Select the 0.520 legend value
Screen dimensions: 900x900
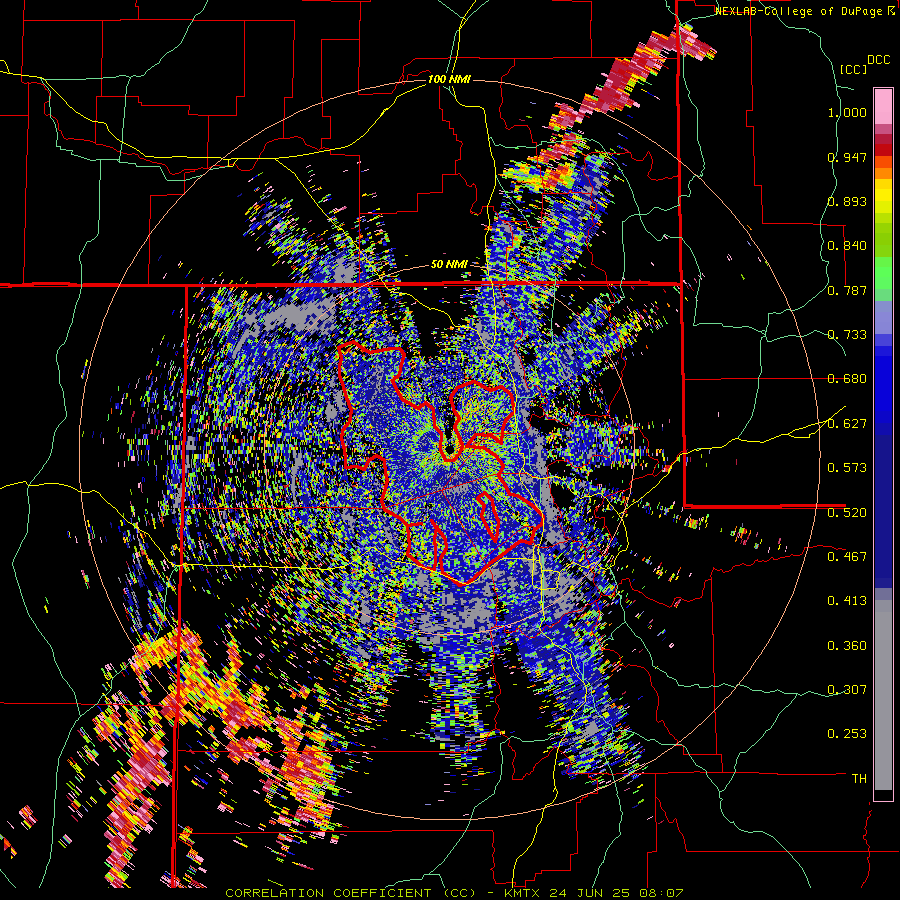[x=847, y=513]
